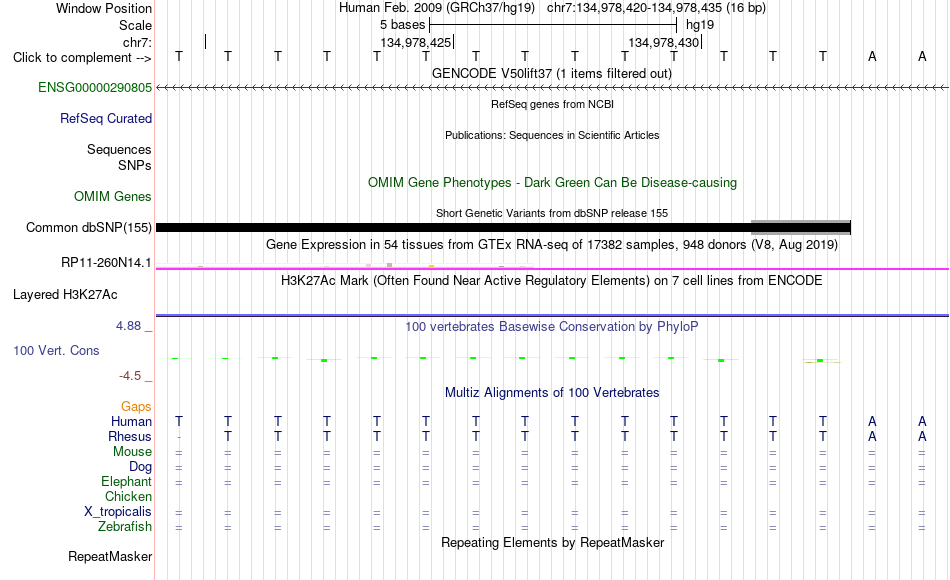Image resolution: width=950 pixels, height=580 pixels.
Task: Open the GENCODE V50lift37 track title
Action: point(552,74)
